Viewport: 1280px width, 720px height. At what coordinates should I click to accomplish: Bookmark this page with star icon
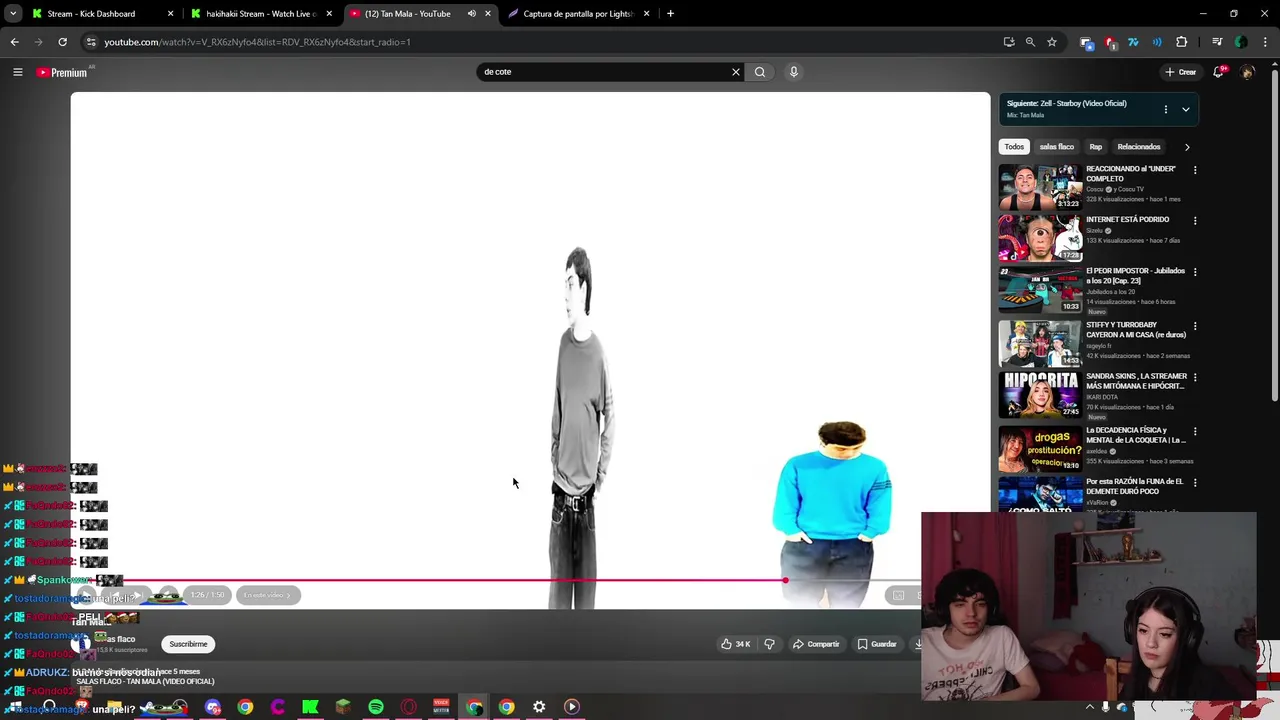pos(1052,42)
